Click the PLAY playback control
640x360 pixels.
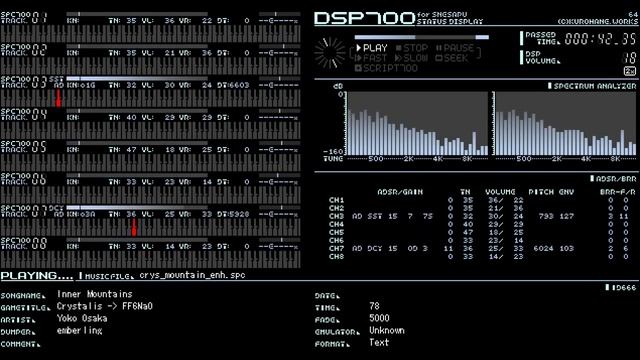[x=371, y=48]
